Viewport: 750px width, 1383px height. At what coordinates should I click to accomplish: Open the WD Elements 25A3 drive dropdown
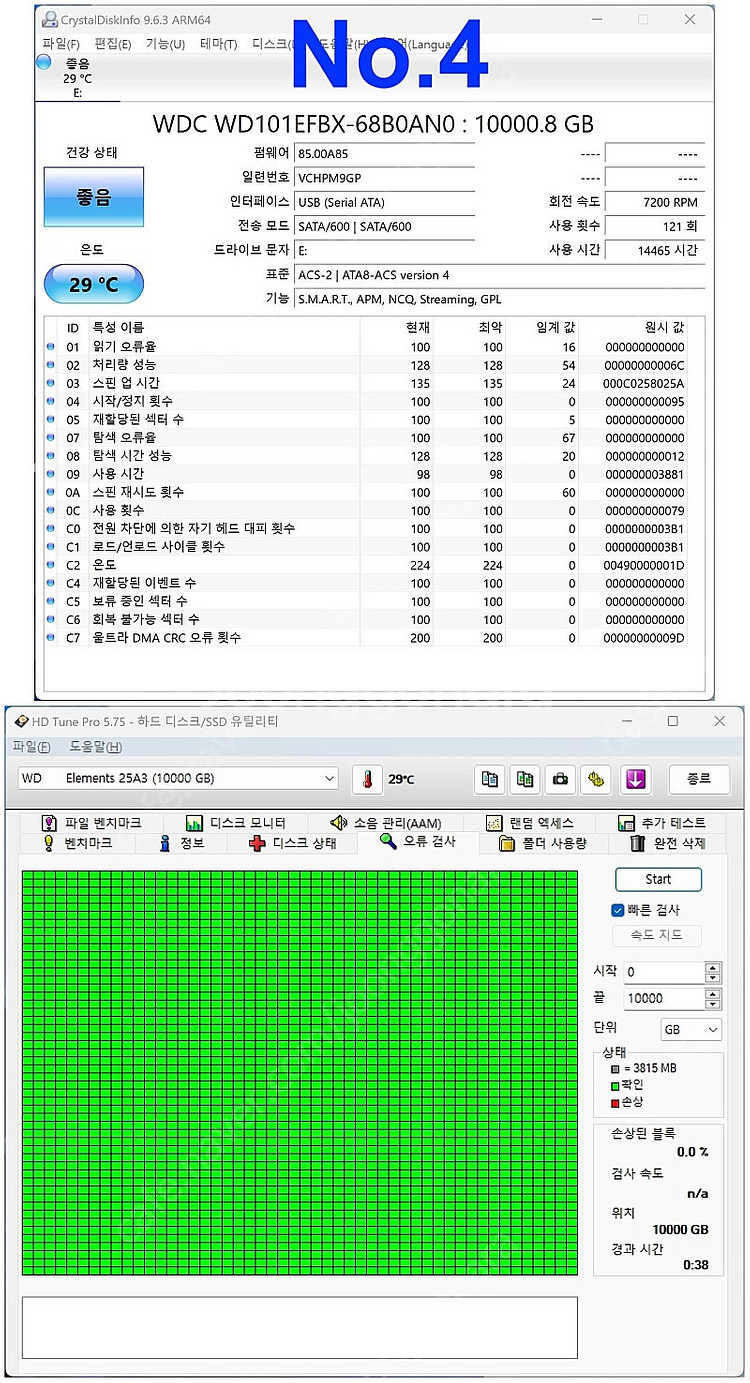(179, 778)
